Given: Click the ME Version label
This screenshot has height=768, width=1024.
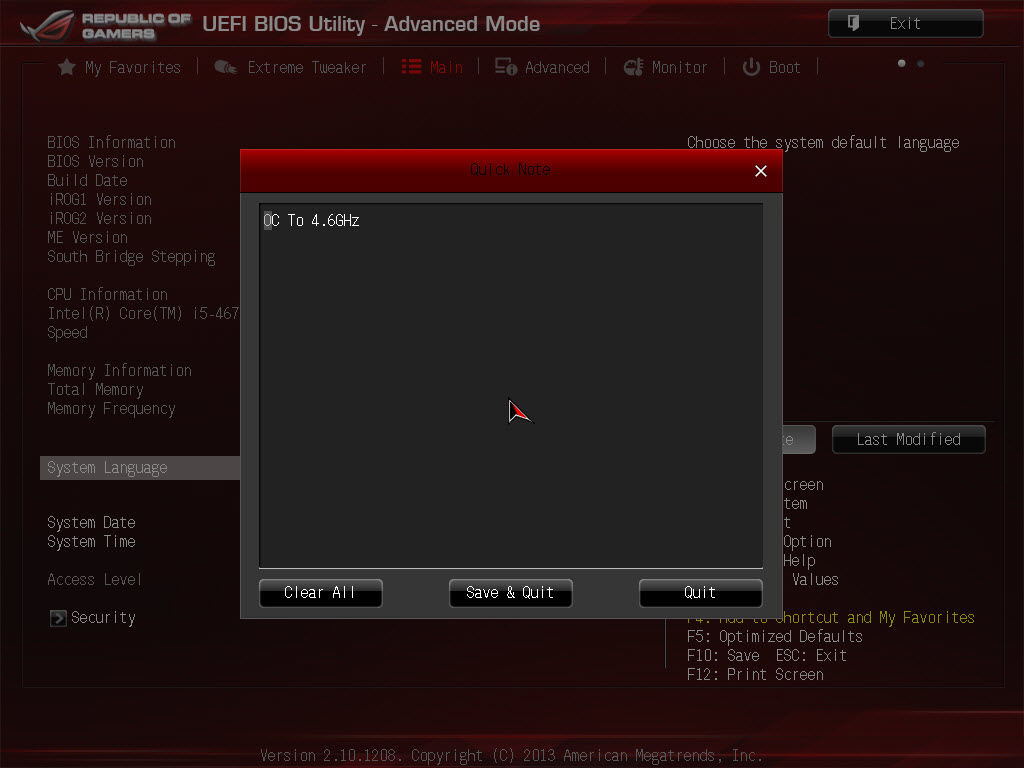Looking at the screenshot, I should pyautogui.click(x=88, y=237).
